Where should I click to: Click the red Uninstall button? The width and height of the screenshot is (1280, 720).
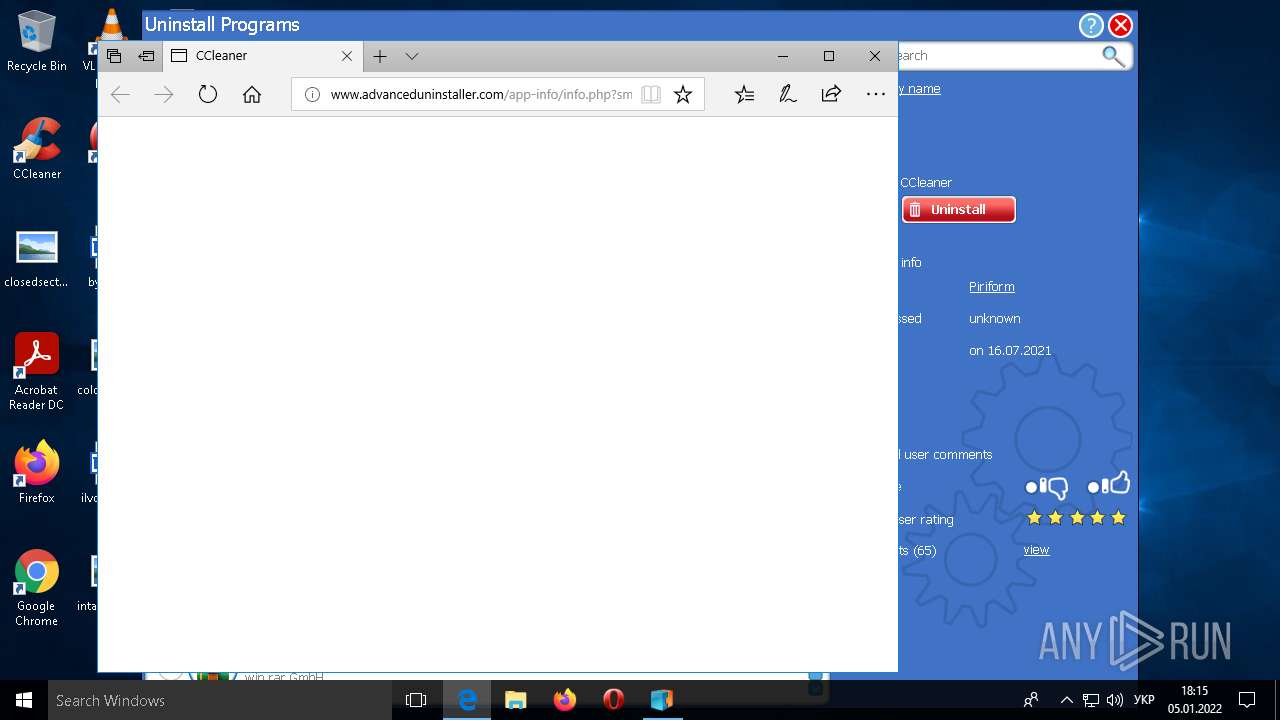[x=958, y=209]
